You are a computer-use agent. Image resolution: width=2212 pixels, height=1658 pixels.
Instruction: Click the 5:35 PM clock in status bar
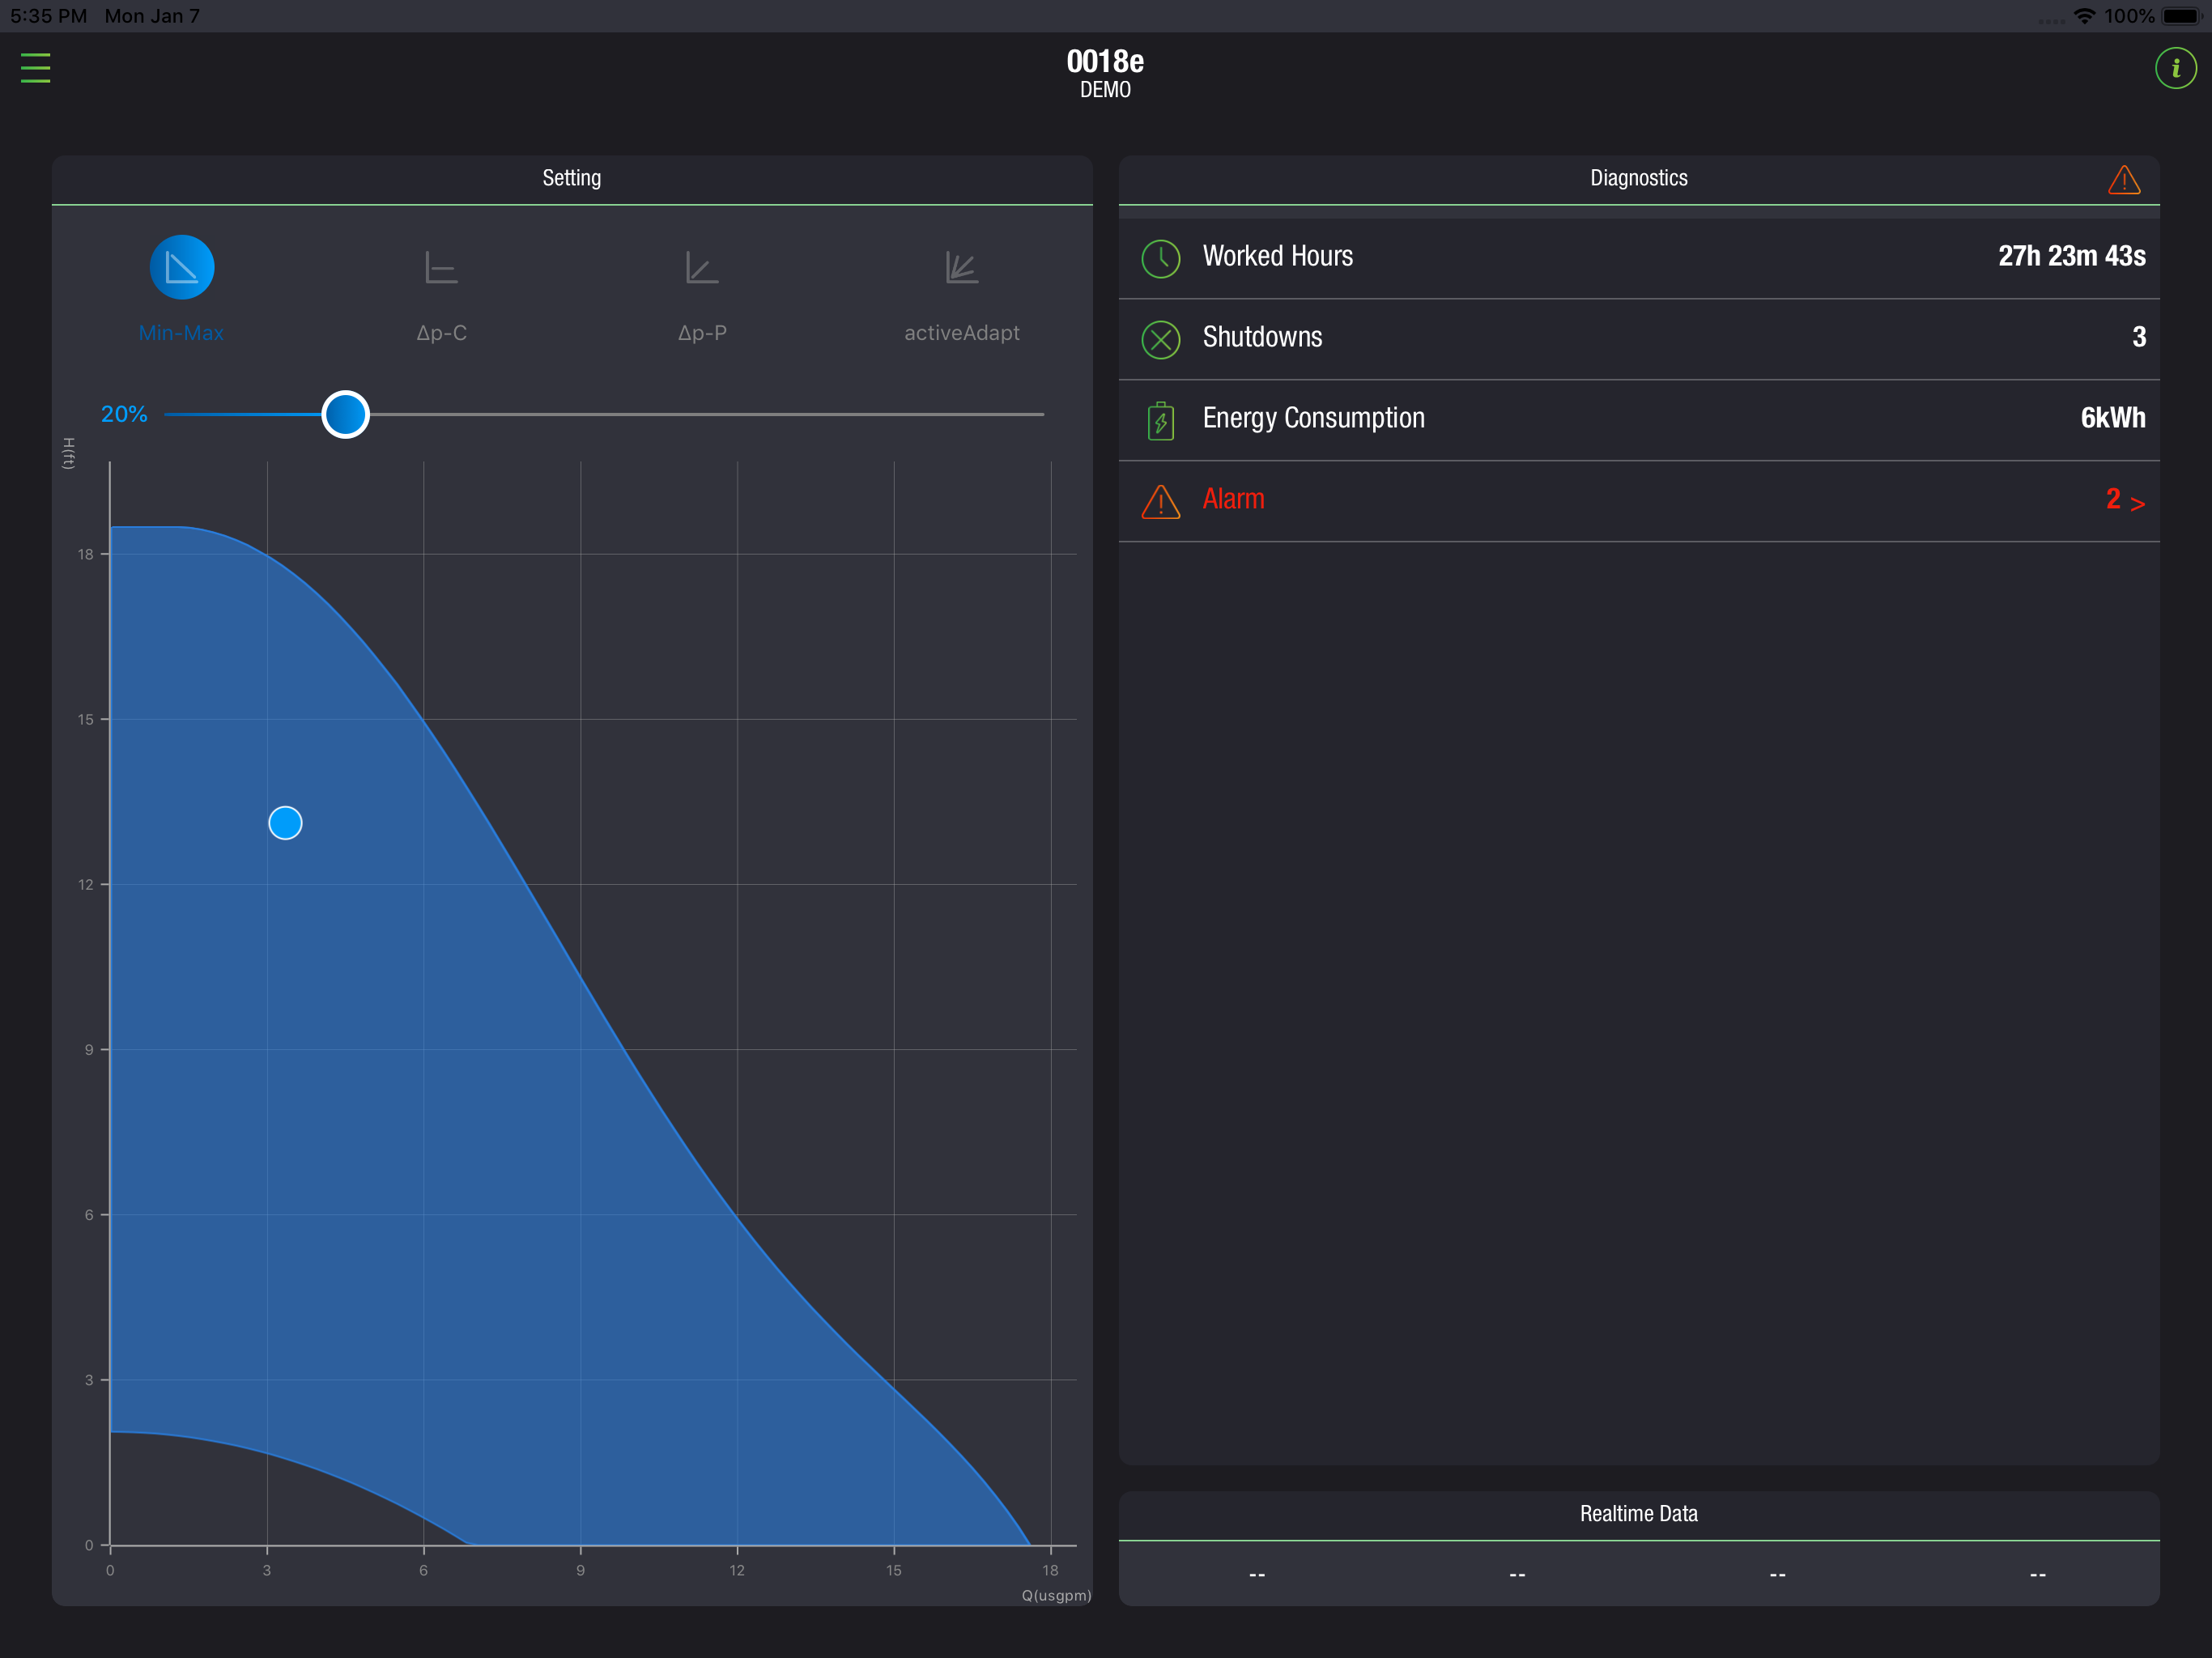coord(48,16)
